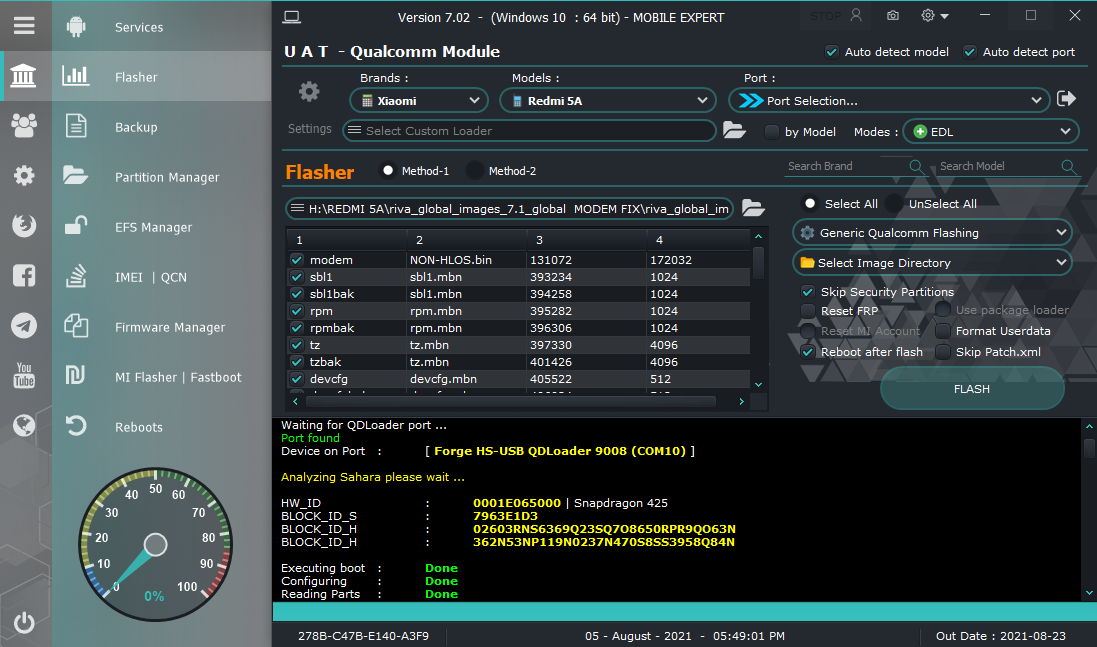Open Services from the sidebar menu
The width and height of the screenshot is (1097, 647).
(162, 27)
